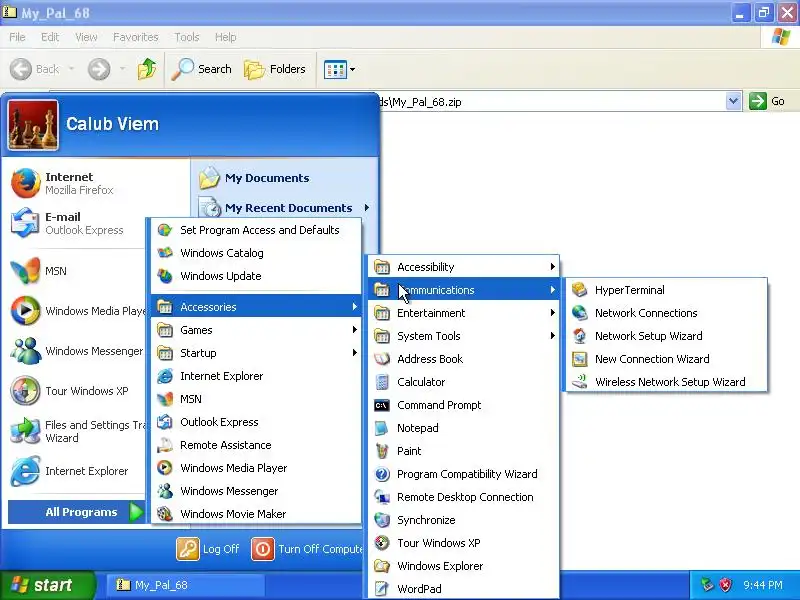Image resolution: width=800 pixels, height=600 pixels.
Task: Open Set Program Access and Defaults
Action: click(x=256, y=230)
